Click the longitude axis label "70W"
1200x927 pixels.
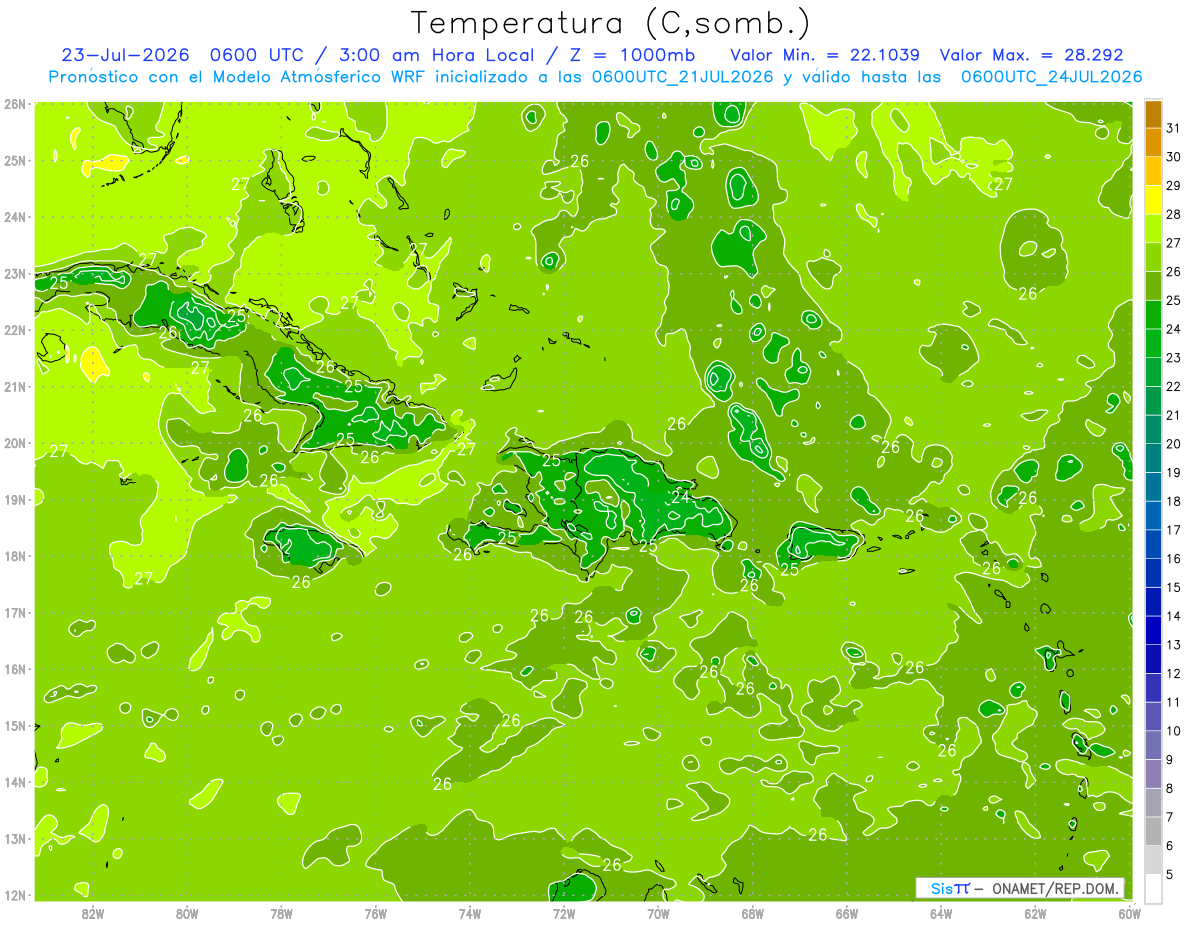tap(658, 912)
